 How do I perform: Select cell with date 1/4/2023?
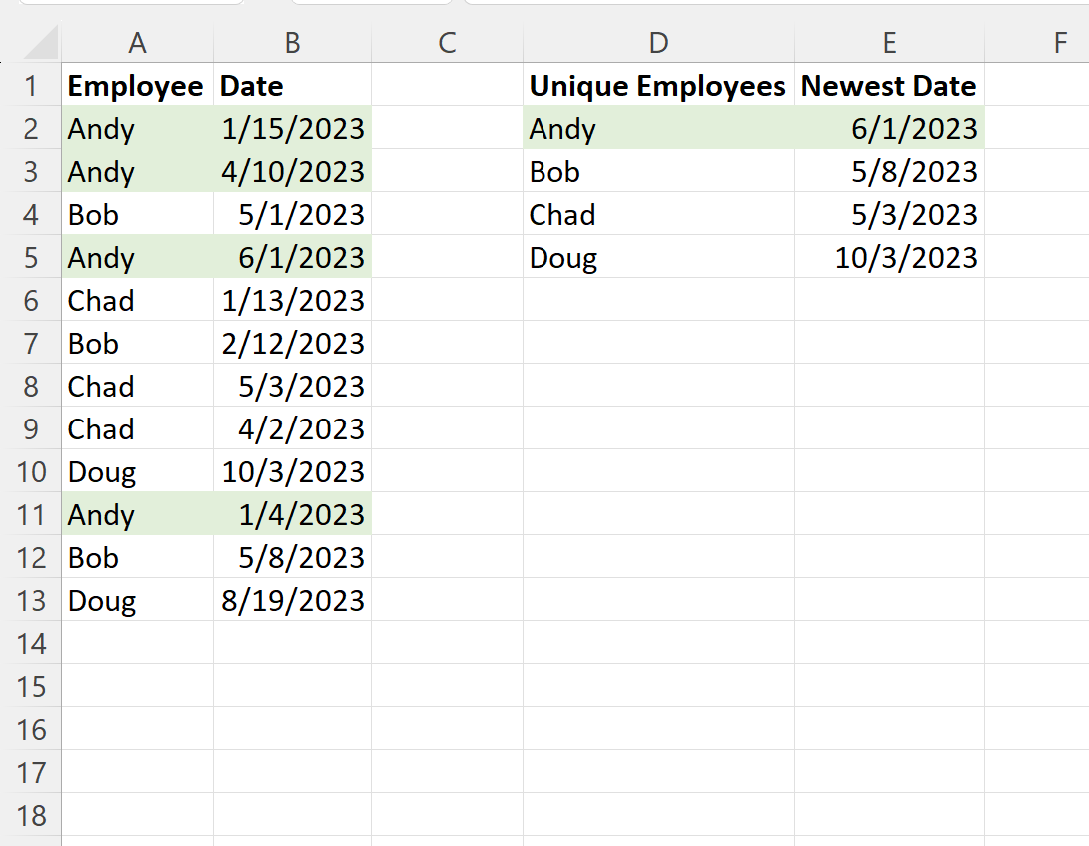pos(292,515)
